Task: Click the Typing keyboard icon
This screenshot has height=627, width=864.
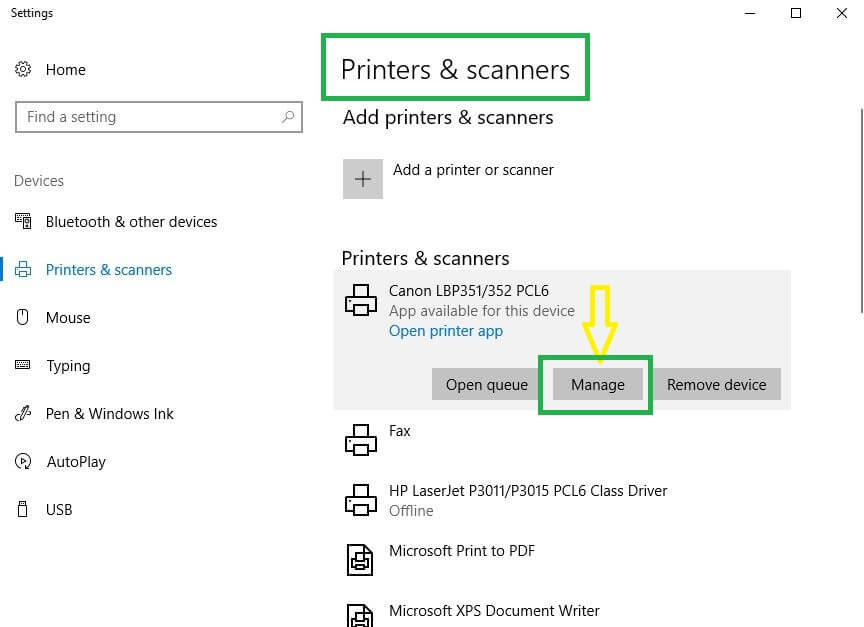Action: tap(23, 365)
